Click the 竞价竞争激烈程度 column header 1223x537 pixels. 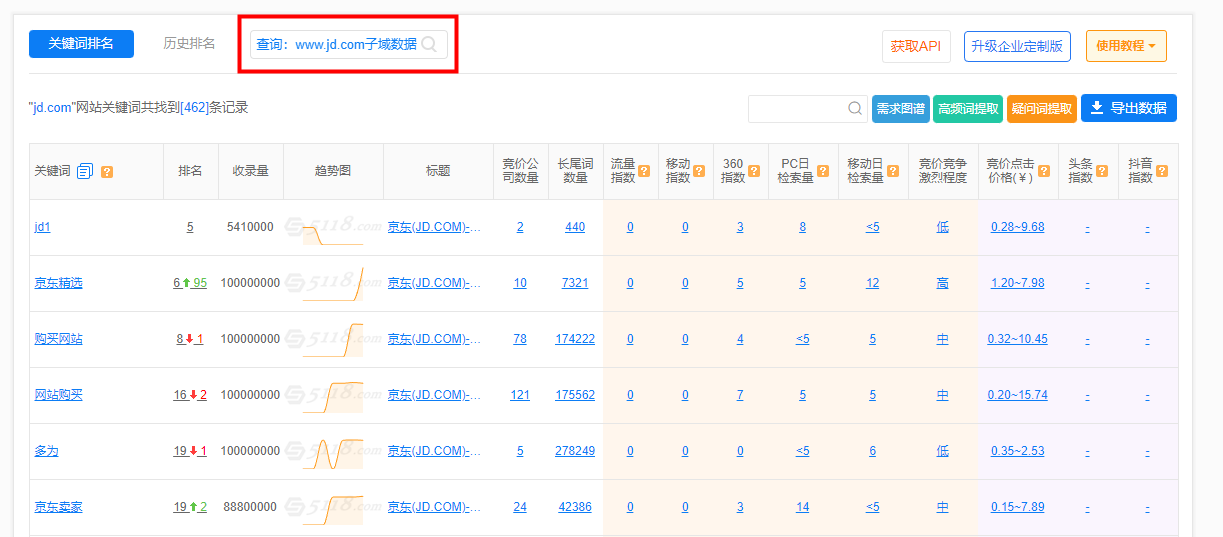pyautogui.click(x=943, y=171)
